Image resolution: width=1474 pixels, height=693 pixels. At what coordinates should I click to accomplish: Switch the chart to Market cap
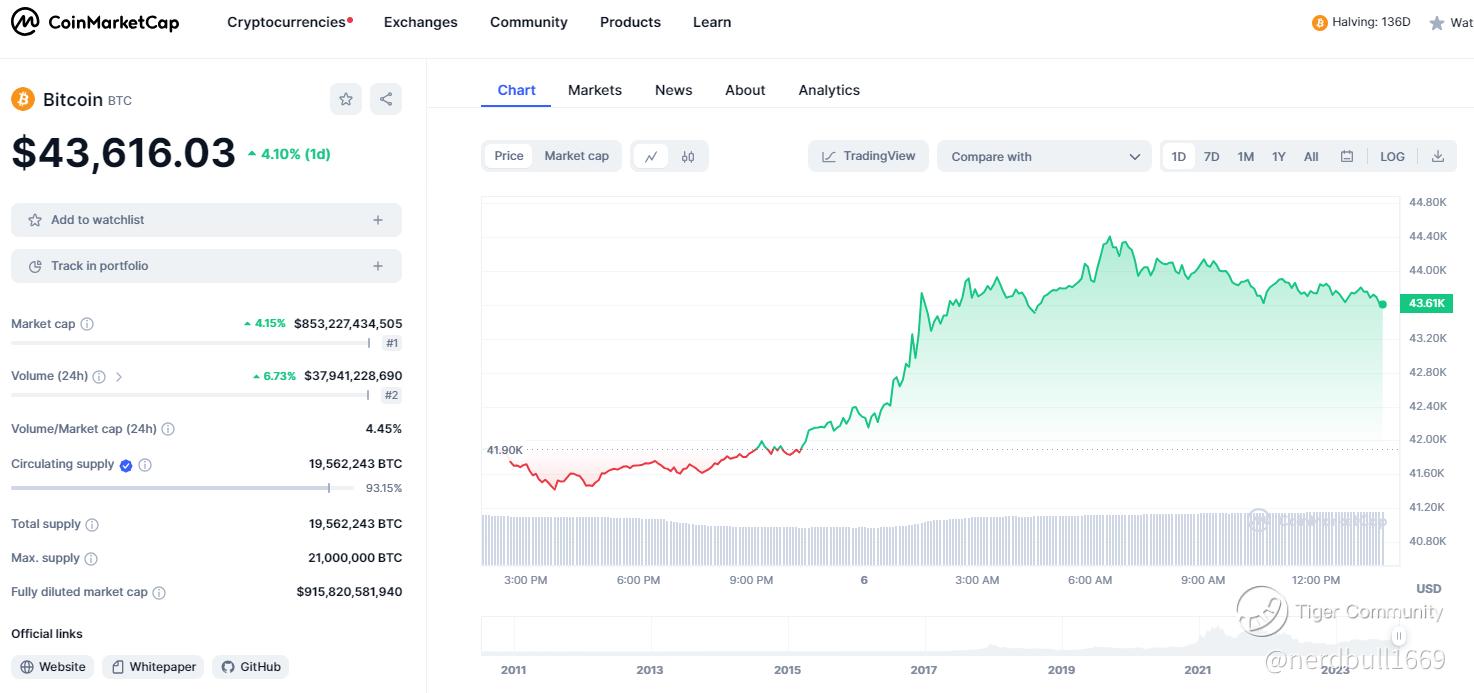click(576, 156)
